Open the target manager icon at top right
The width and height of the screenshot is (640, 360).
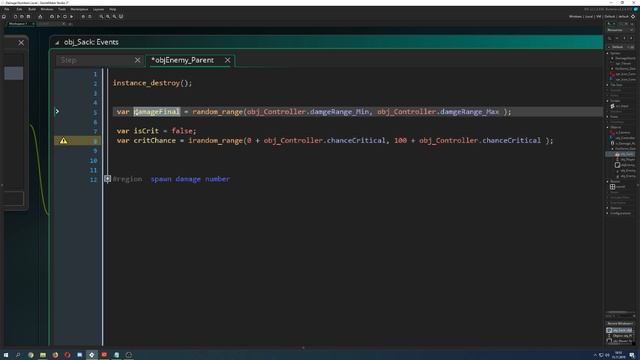click(633, 17)
